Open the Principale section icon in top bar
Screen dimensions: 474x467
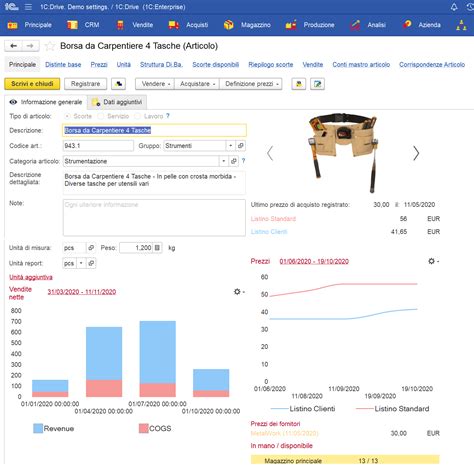12,25
